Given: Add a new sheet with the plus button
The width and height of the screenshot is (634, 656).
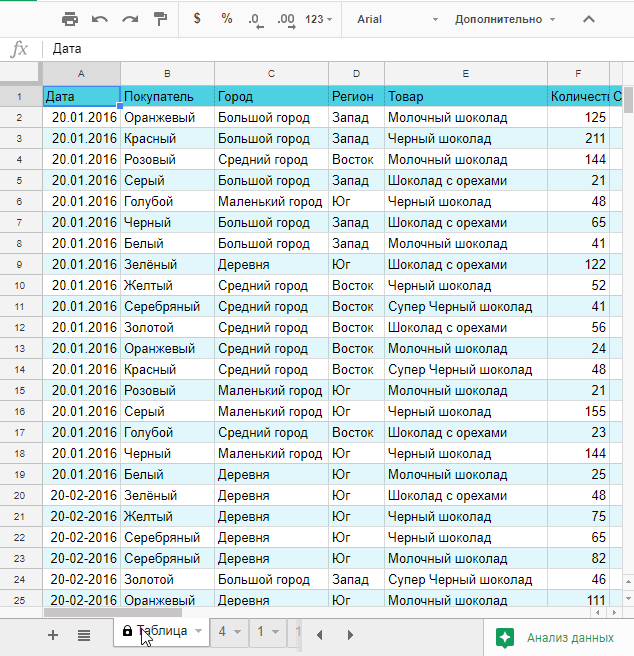Looking at the screenshot, I should [53, 634].
